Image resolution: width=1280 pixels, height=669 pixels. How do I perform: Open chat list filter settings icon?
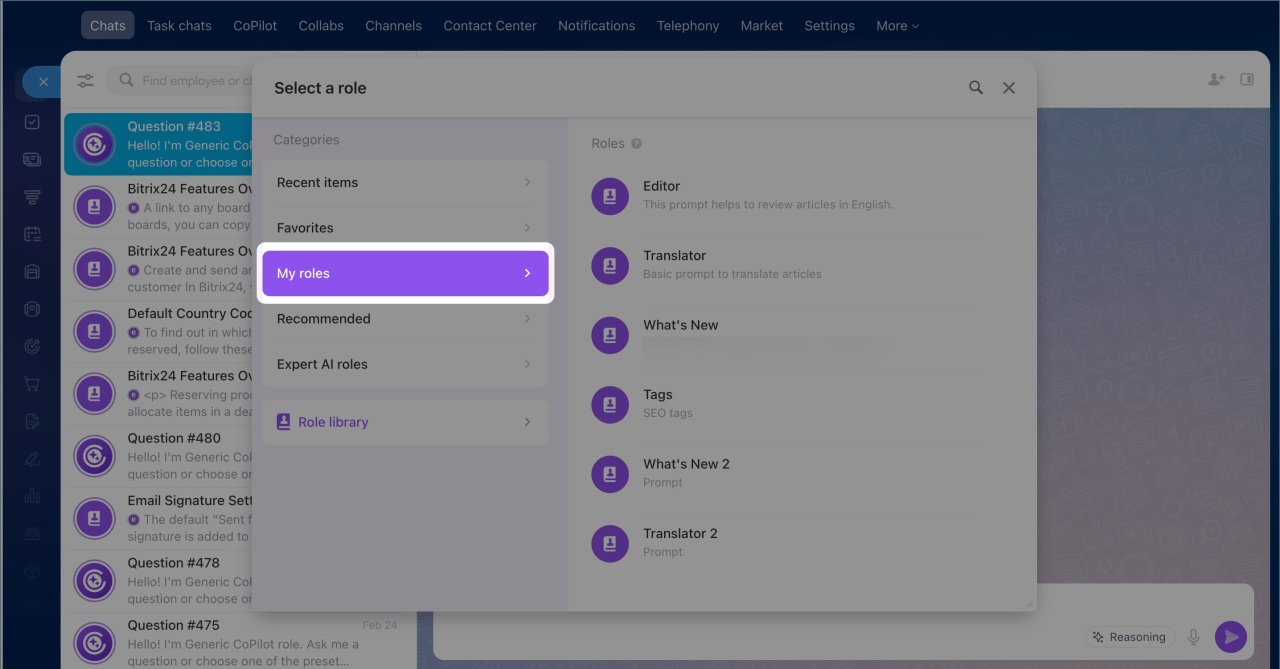click(x=86, y=81)
